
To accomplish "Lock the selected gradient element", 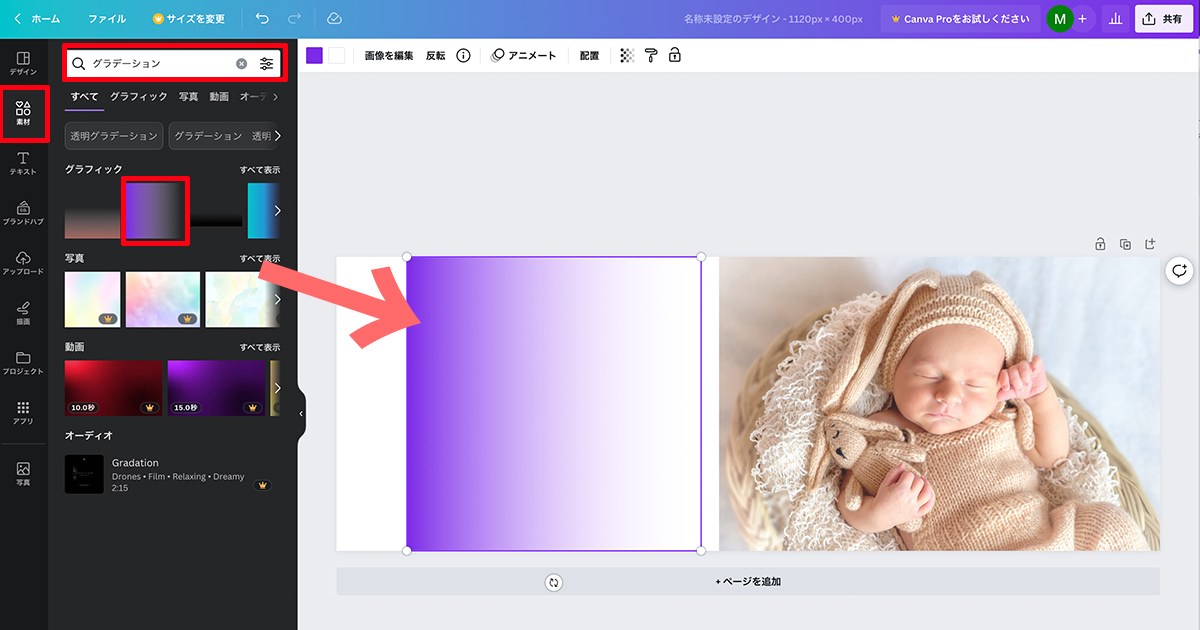I will click(675, 55).
